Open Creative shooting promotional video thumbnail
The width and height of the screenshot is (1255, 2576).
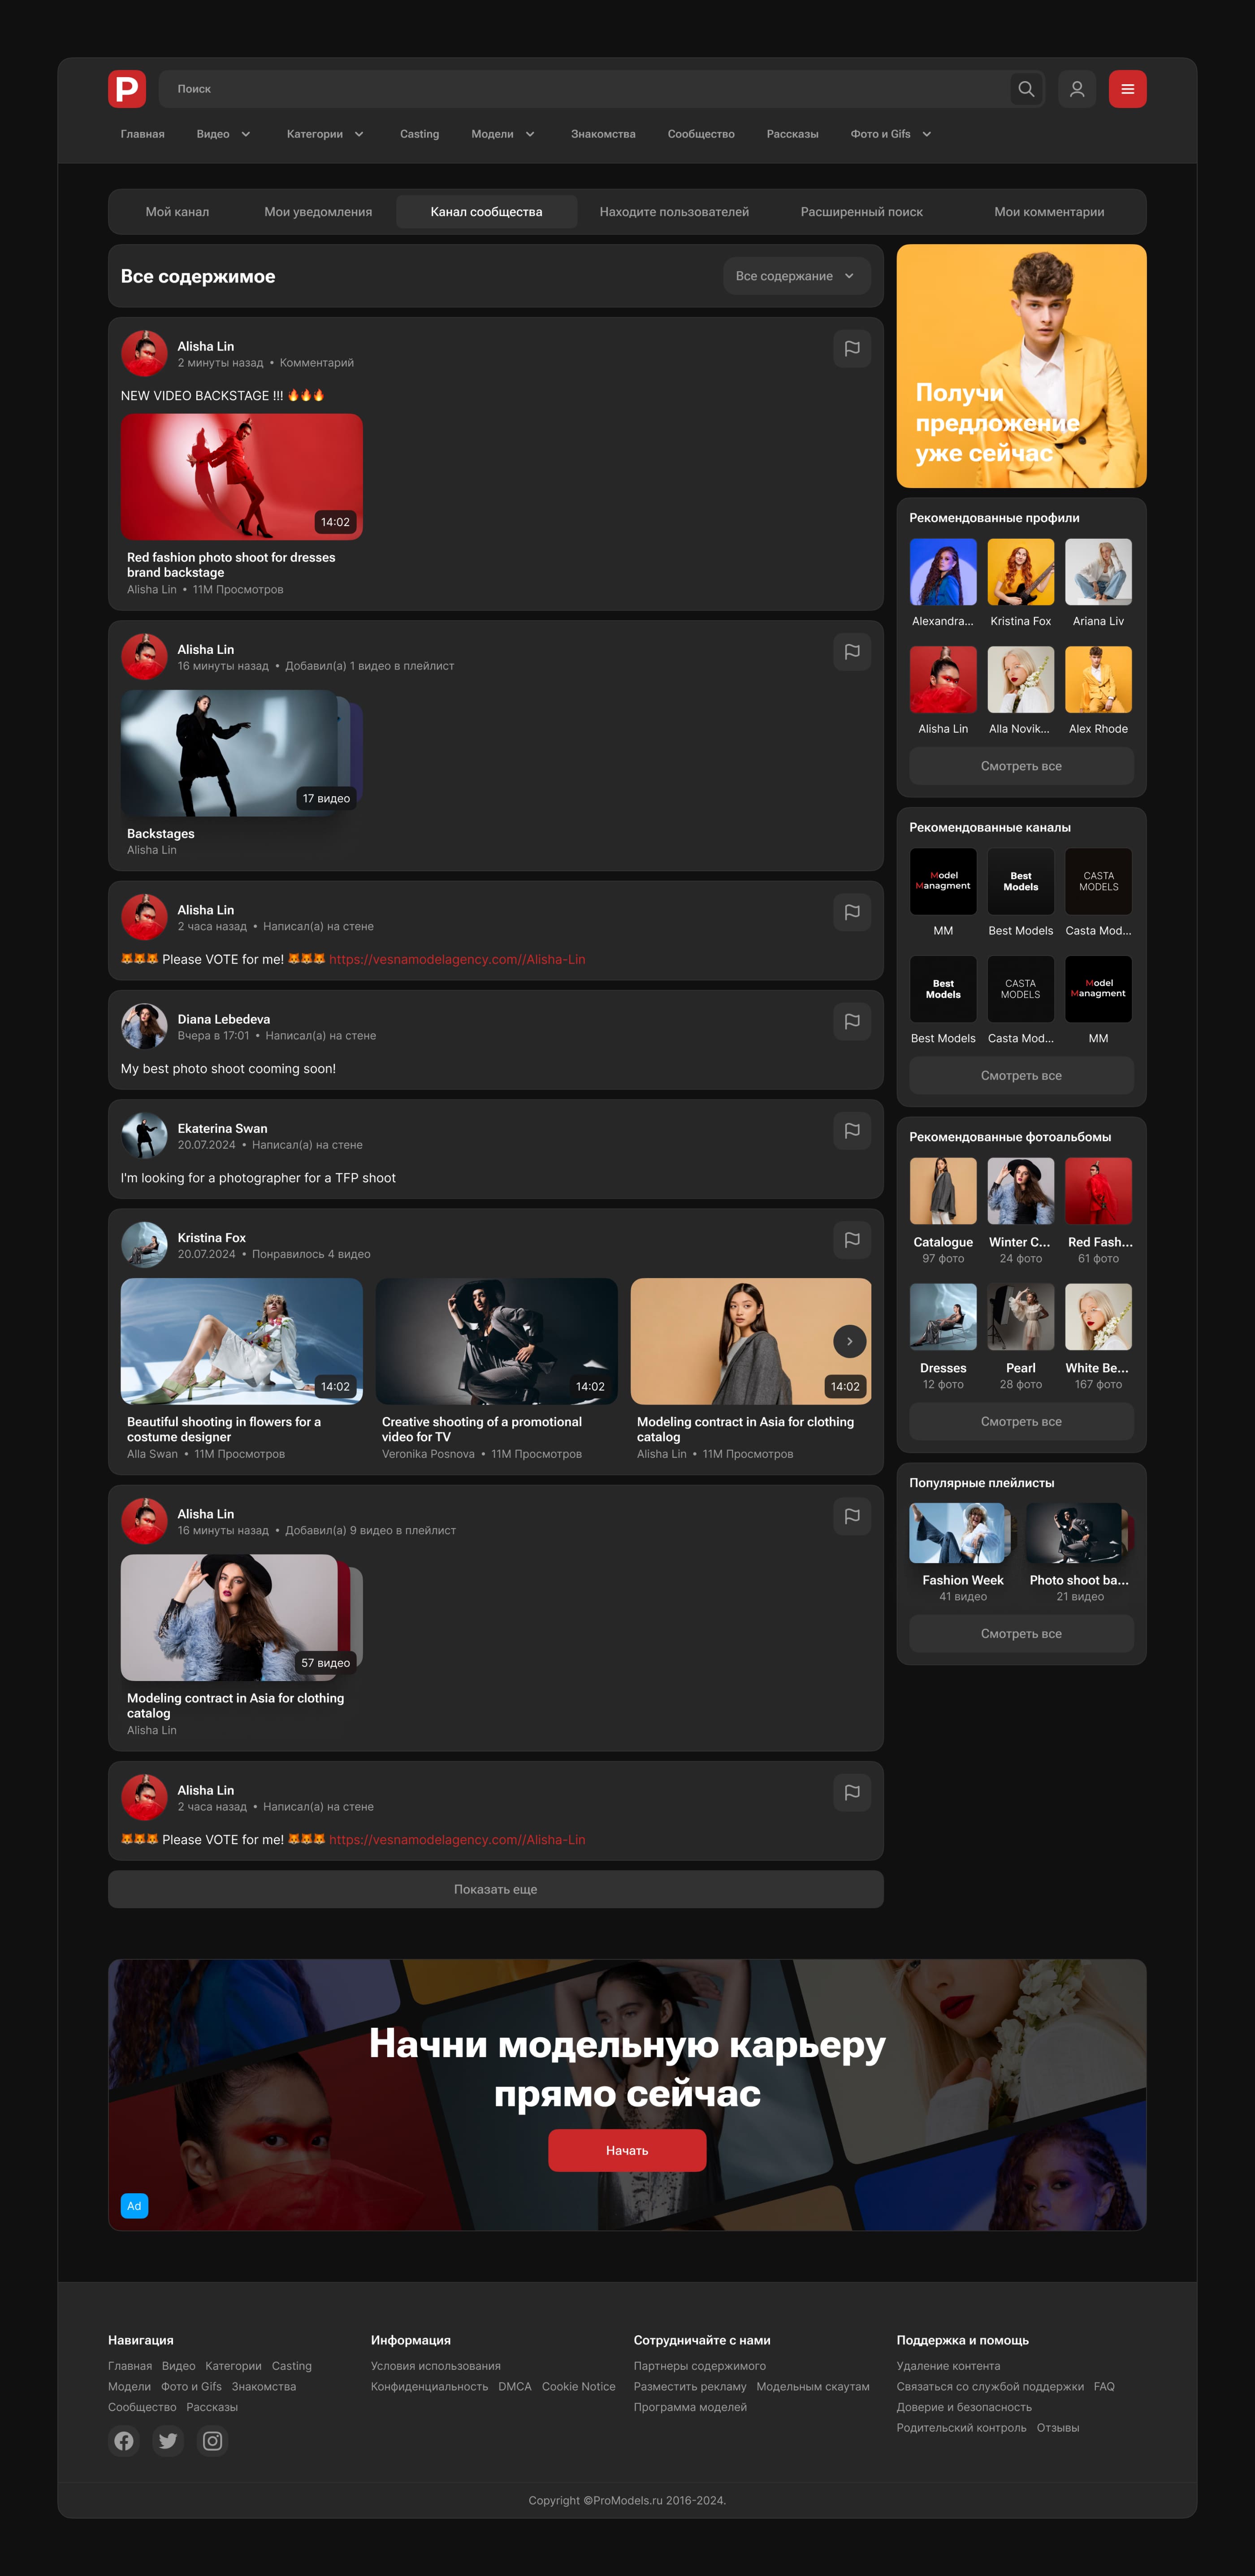(497, 1341)
